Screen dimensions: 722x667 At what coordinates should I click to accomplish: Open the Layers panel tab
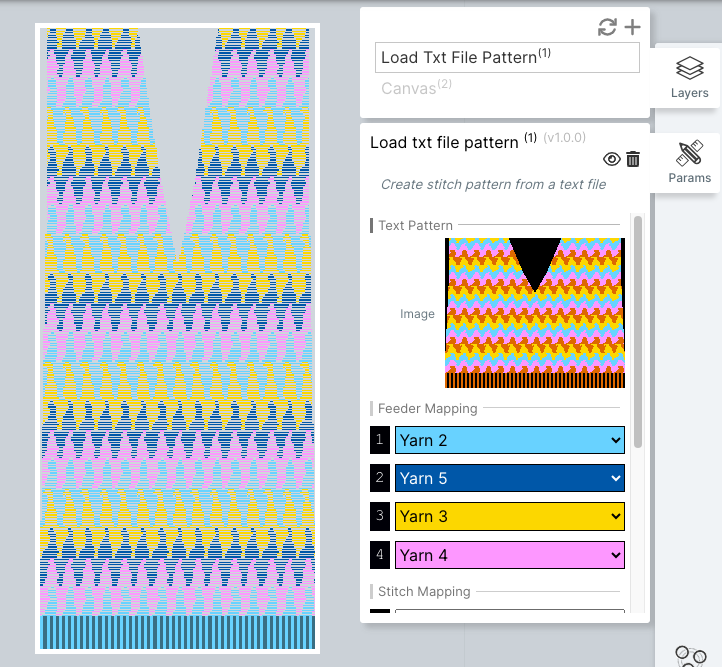pos(689,77)
